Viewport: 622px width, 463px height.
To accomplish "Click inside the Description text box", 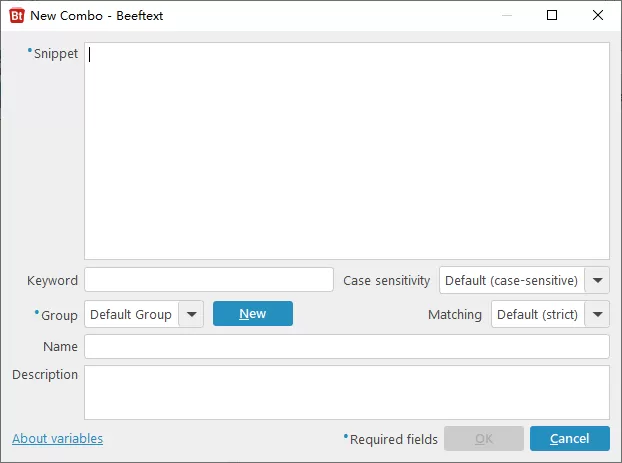I will tap(346, 391).
